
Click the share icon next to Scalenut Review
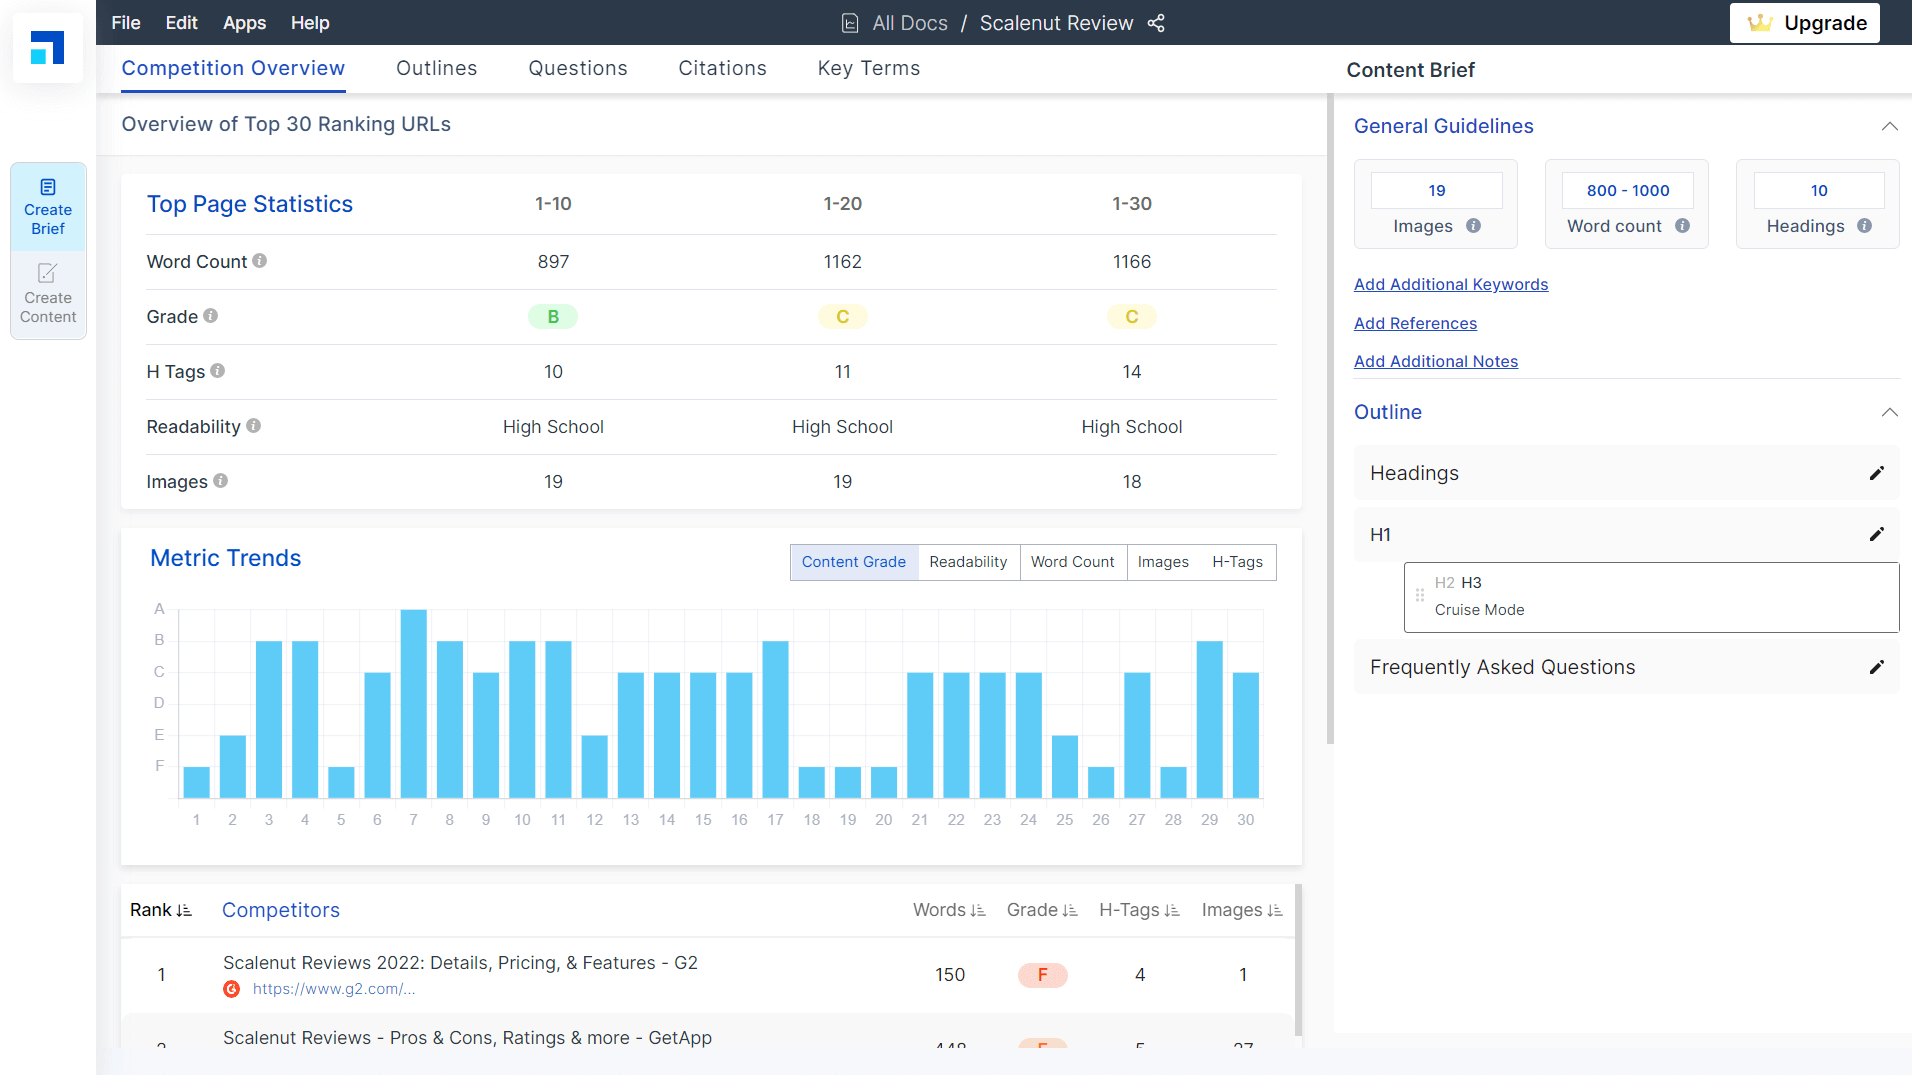(x=1156, y=23)
